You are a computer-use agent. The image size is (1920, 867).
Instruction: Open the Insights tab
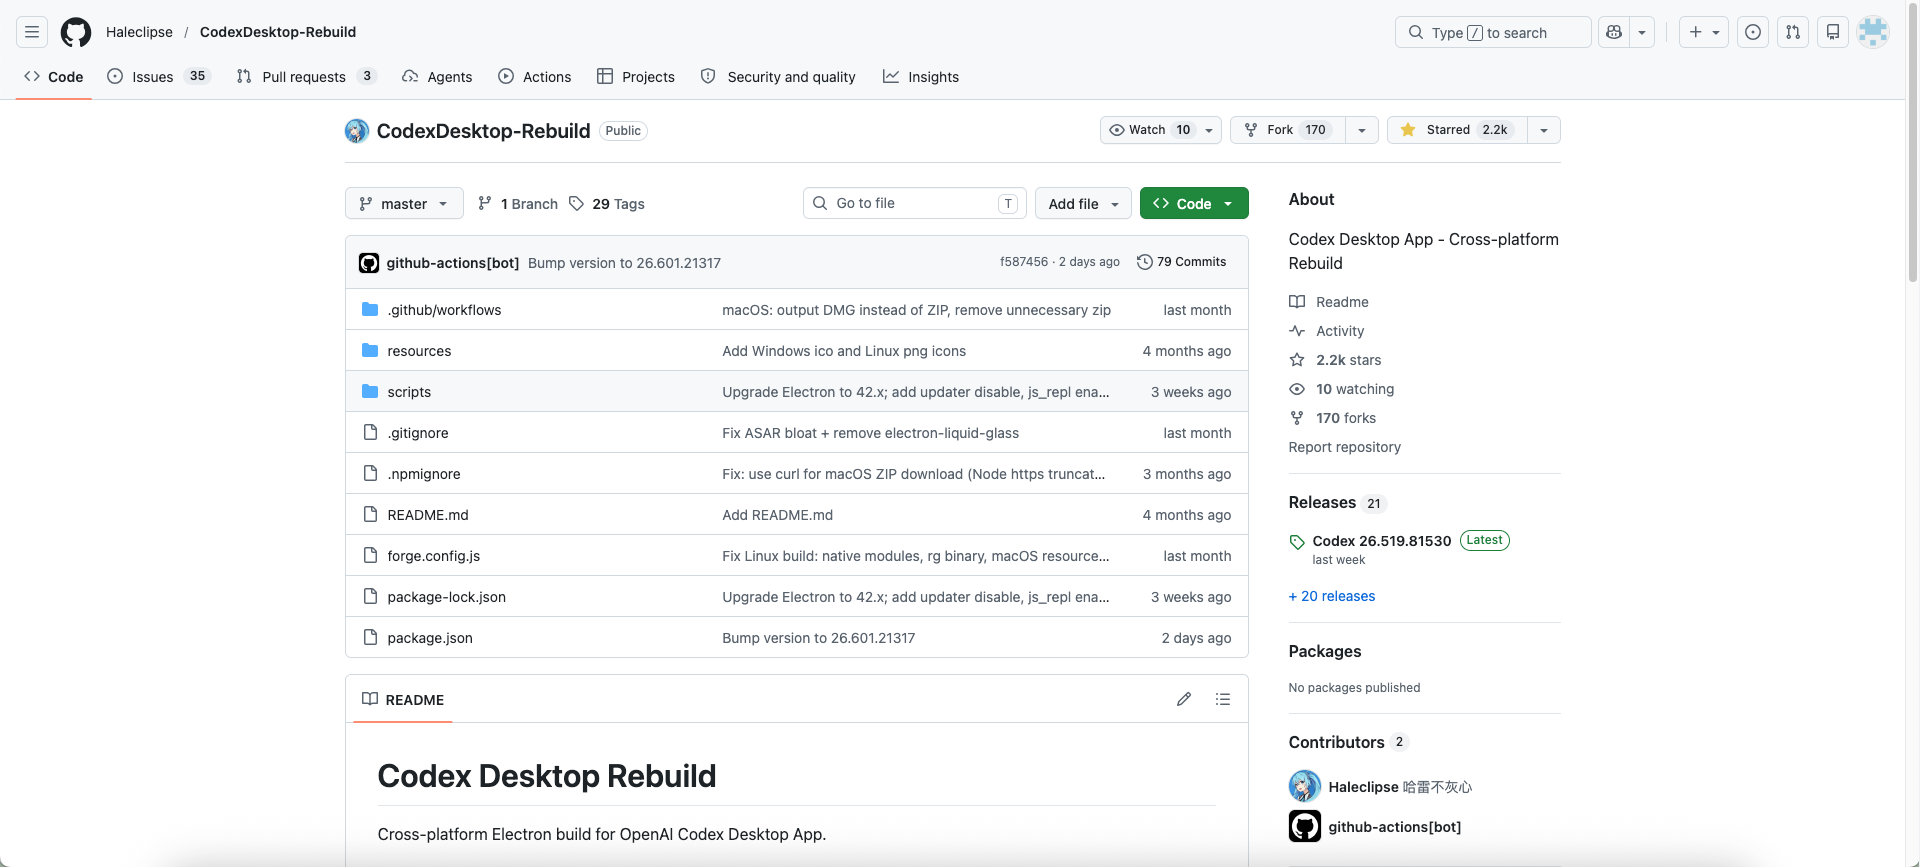pyautogui.click(x=921, y=76)
